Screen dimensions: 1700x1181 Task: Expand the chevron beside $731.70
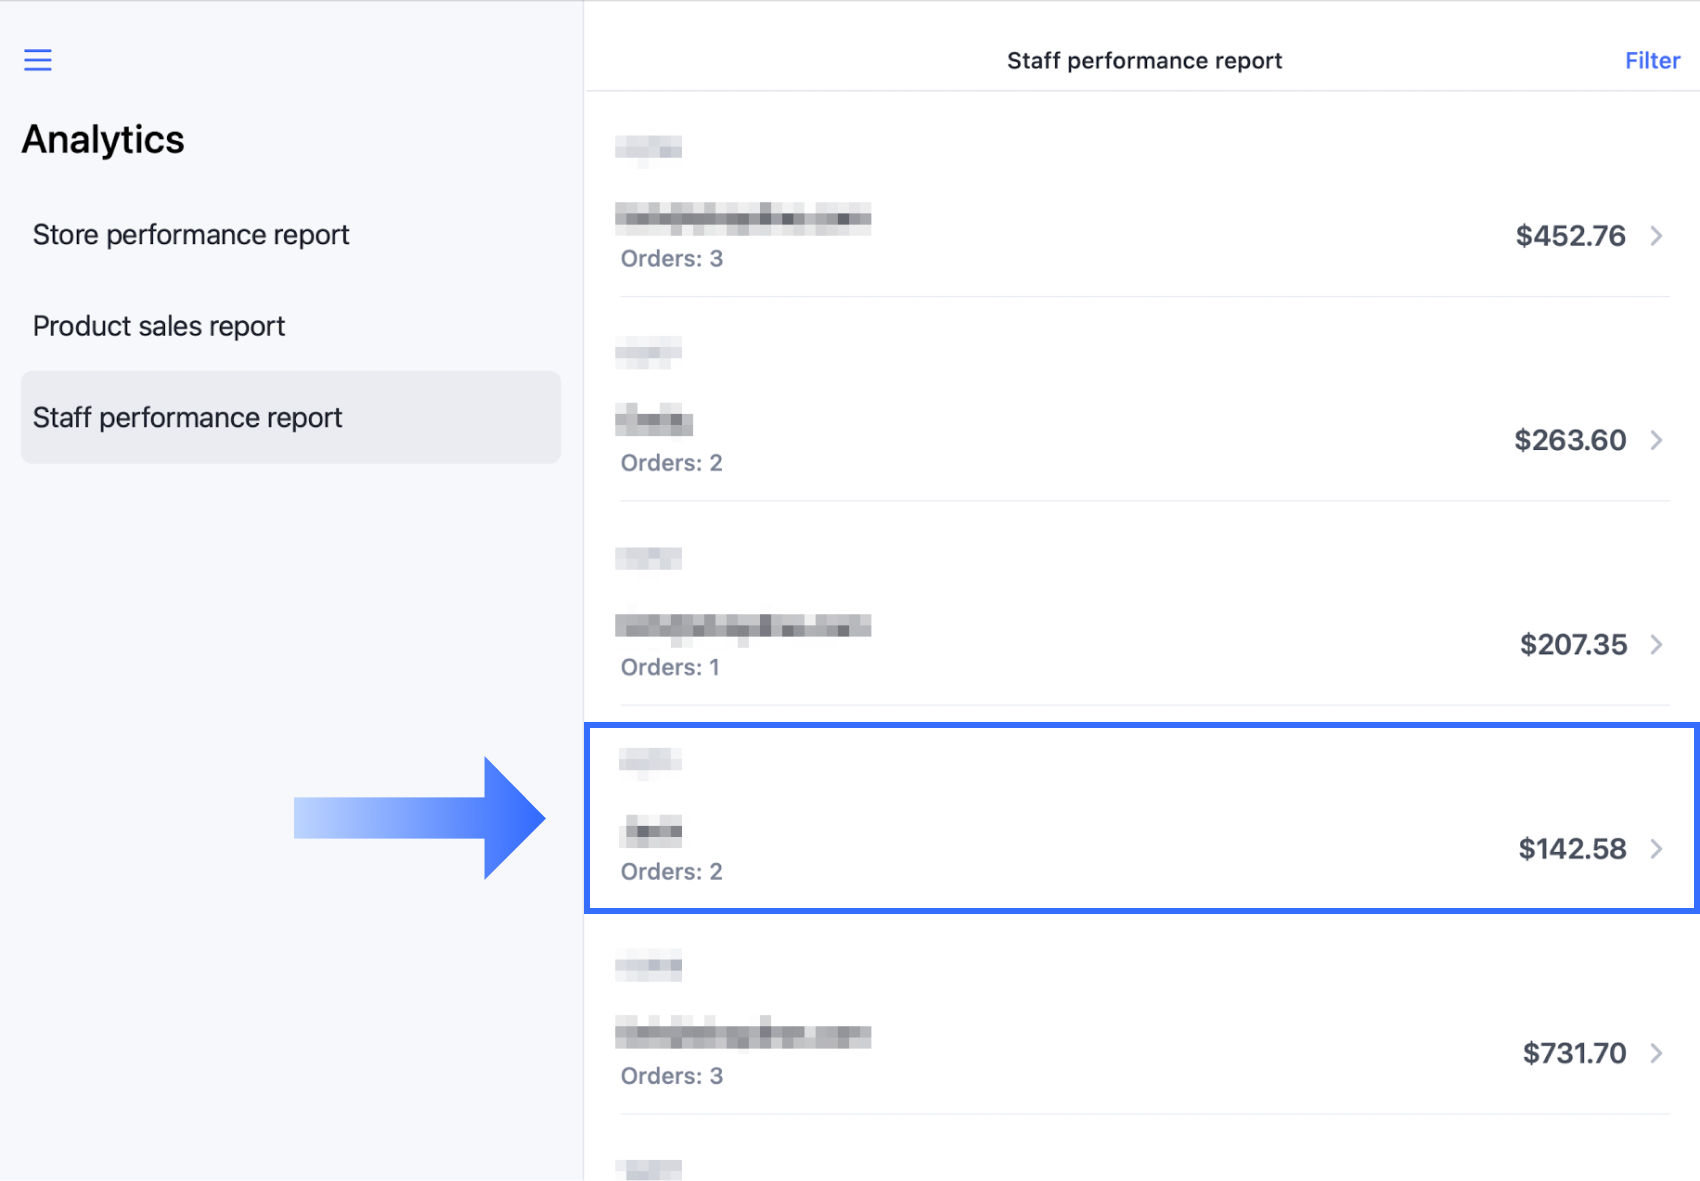coord(1657,1053)
